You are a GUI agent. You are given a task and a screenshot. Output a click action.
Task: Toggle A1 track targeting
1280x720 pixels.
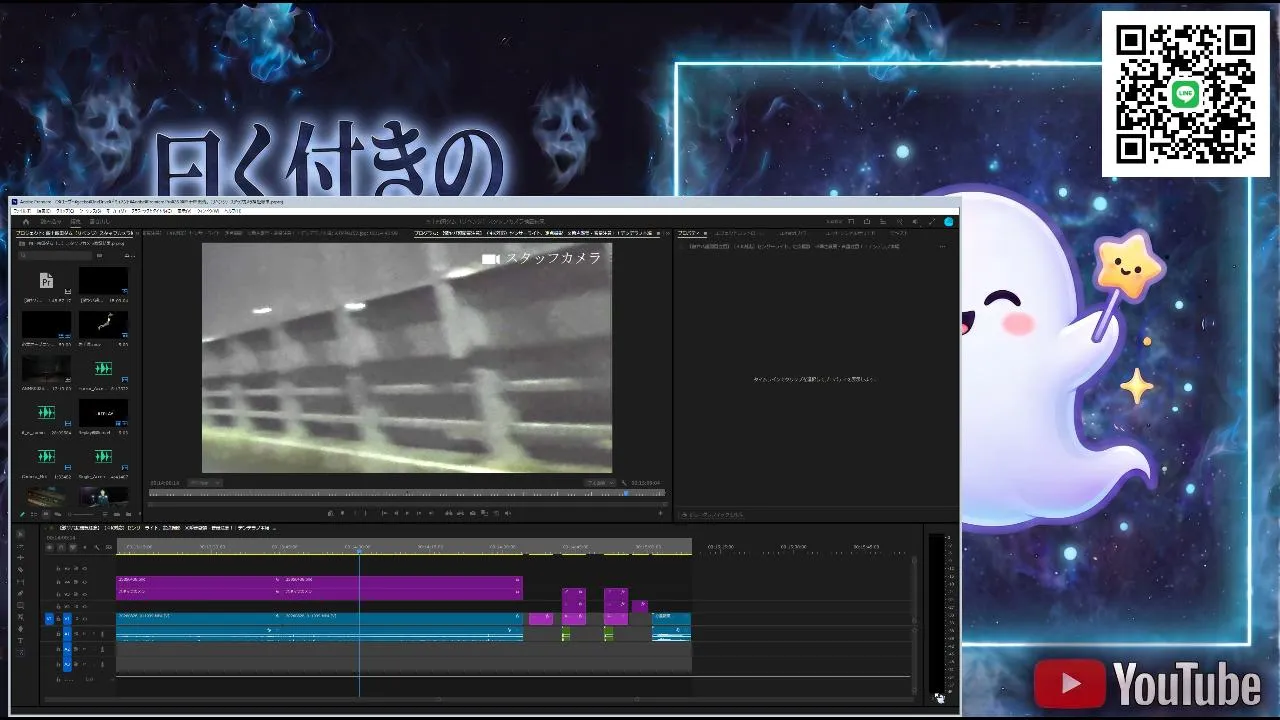[x=67, y=634]
